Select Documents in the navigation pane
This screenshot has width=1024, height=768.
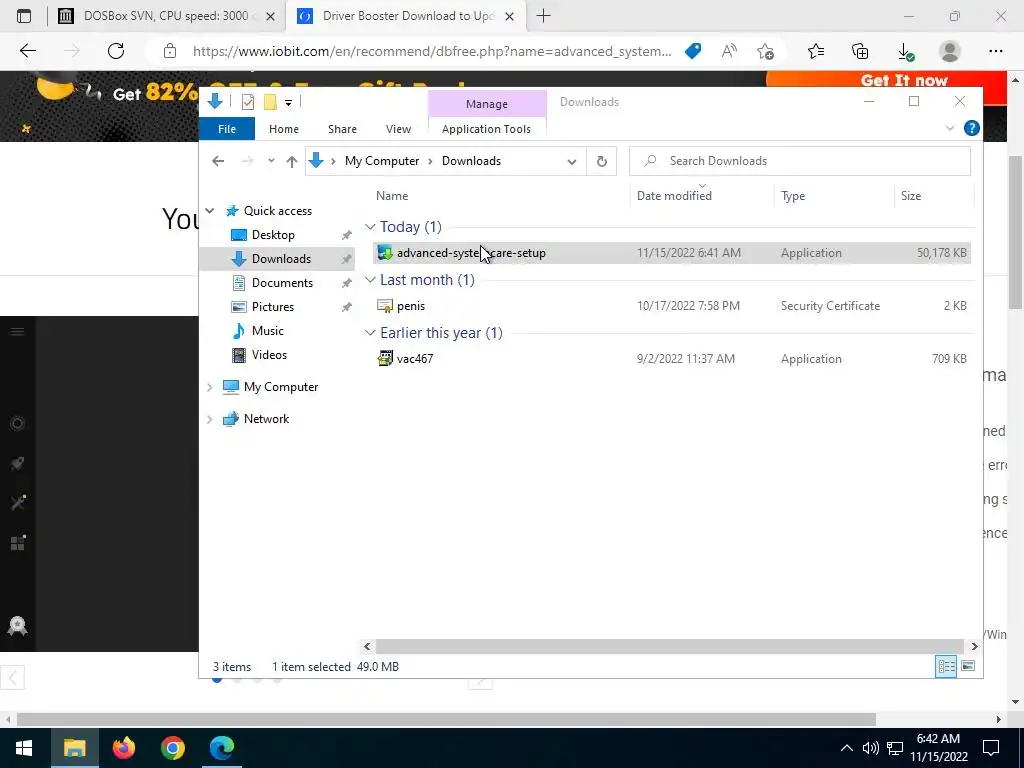[x=282, y=283]
